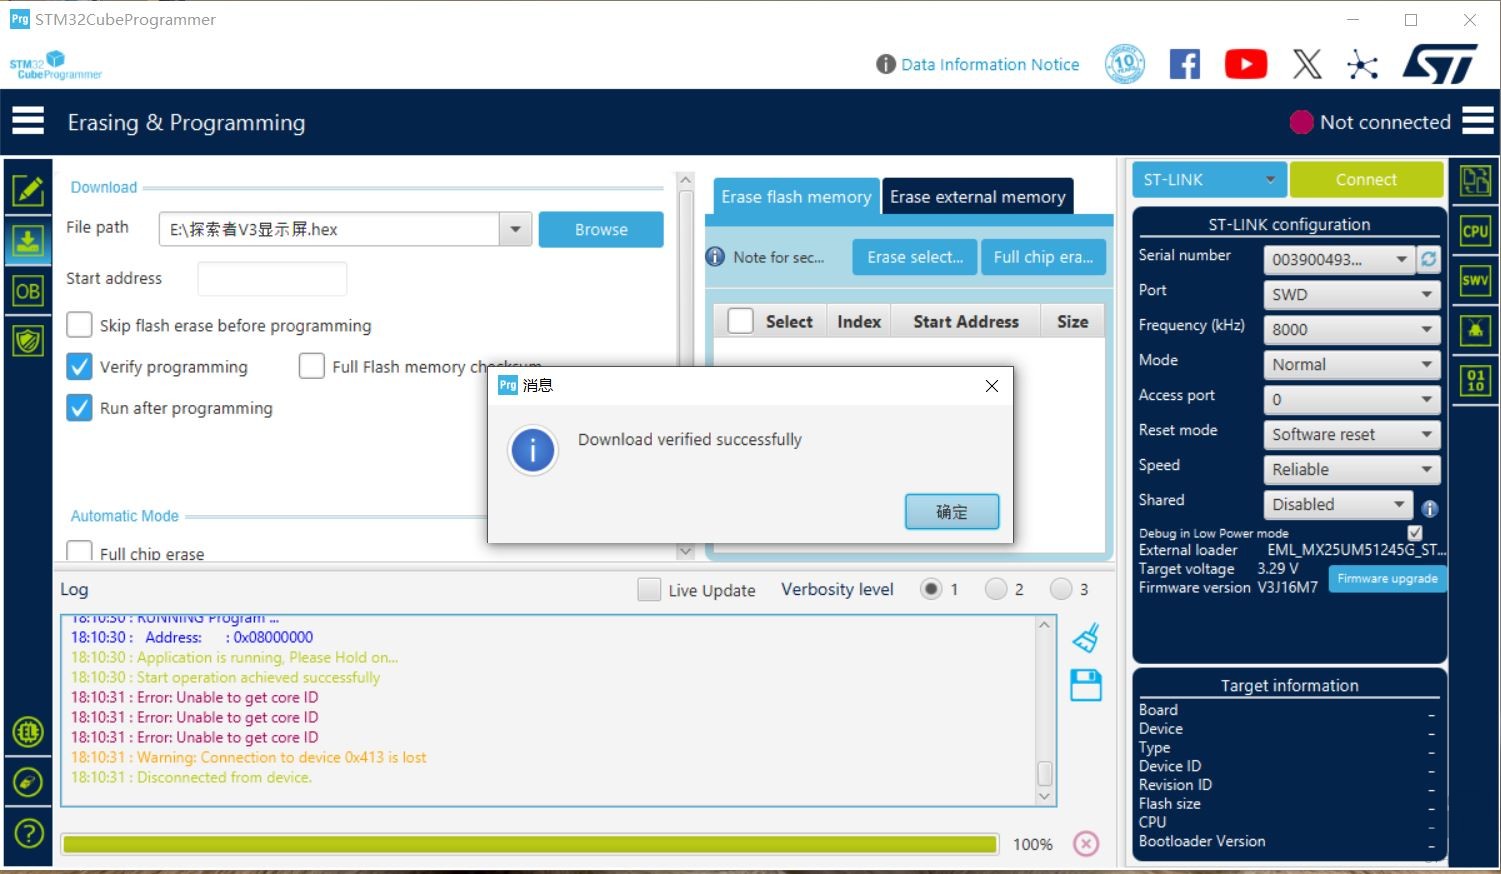Screen dimensions: 1501x874
Task: Uncheck Verify programming checkbox
Action: pyautogui.click(x=79, y=367)
